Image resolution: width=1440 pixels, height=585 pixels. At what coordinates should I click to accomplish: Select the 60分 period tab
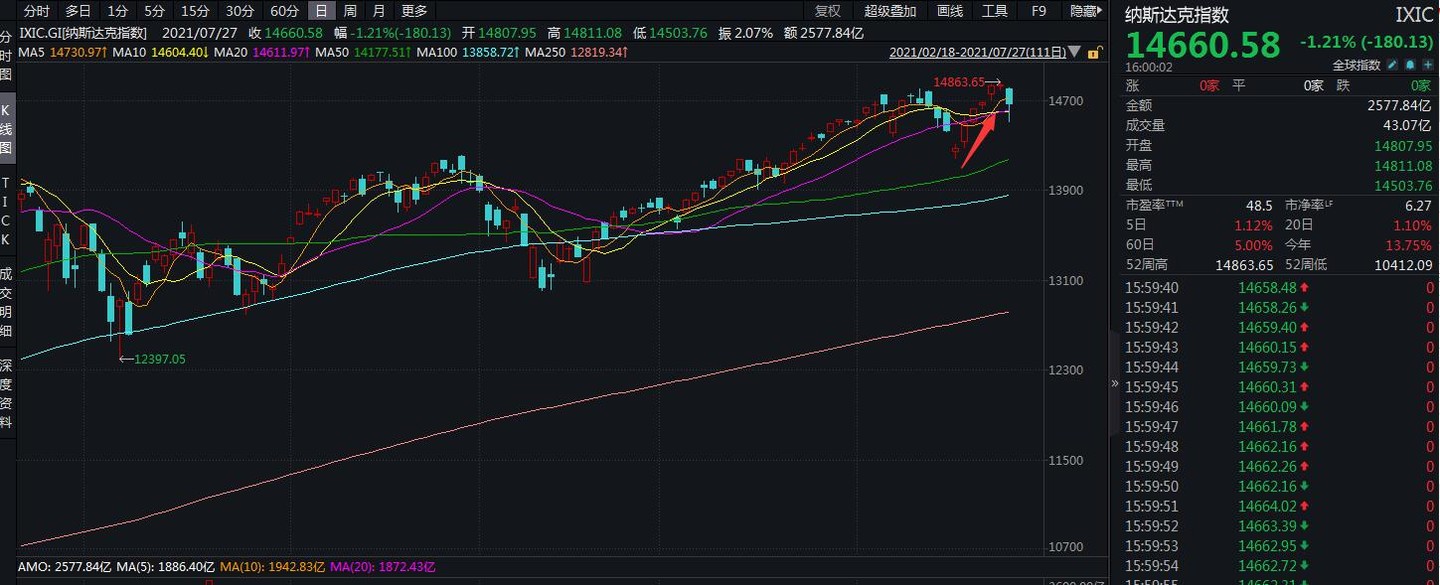click(284, 11)
